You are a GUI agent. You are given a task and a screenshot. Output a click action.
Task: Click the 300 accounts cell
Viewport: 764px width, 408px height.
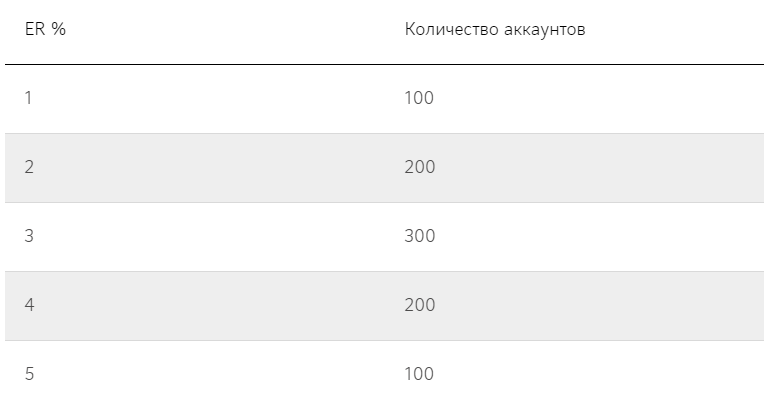point(420,236)
